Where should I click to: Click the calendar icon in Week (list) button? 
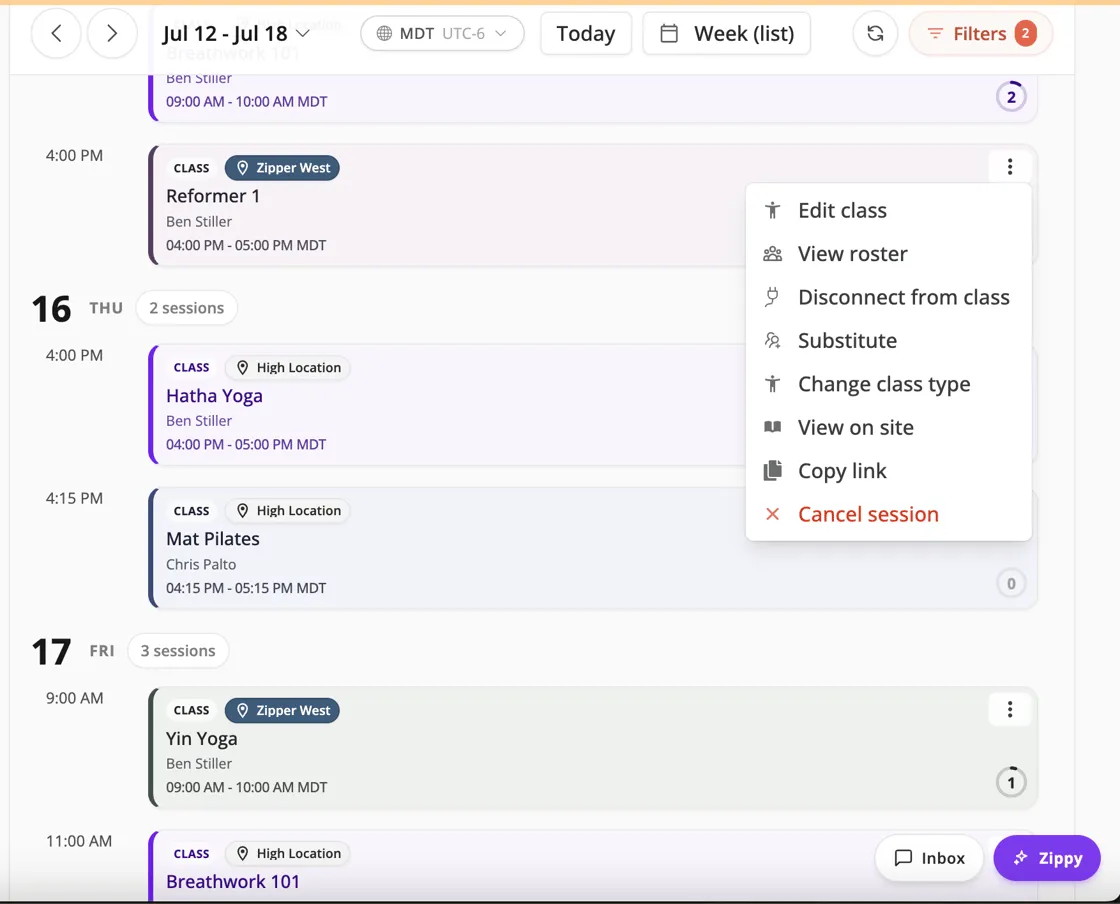(669, 33)
